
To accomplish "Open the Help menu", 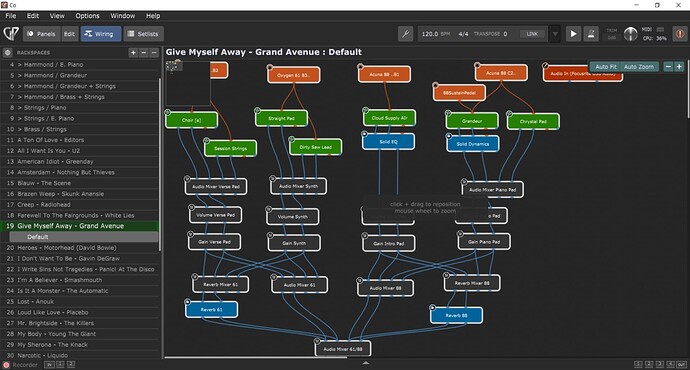I will 153,16.
